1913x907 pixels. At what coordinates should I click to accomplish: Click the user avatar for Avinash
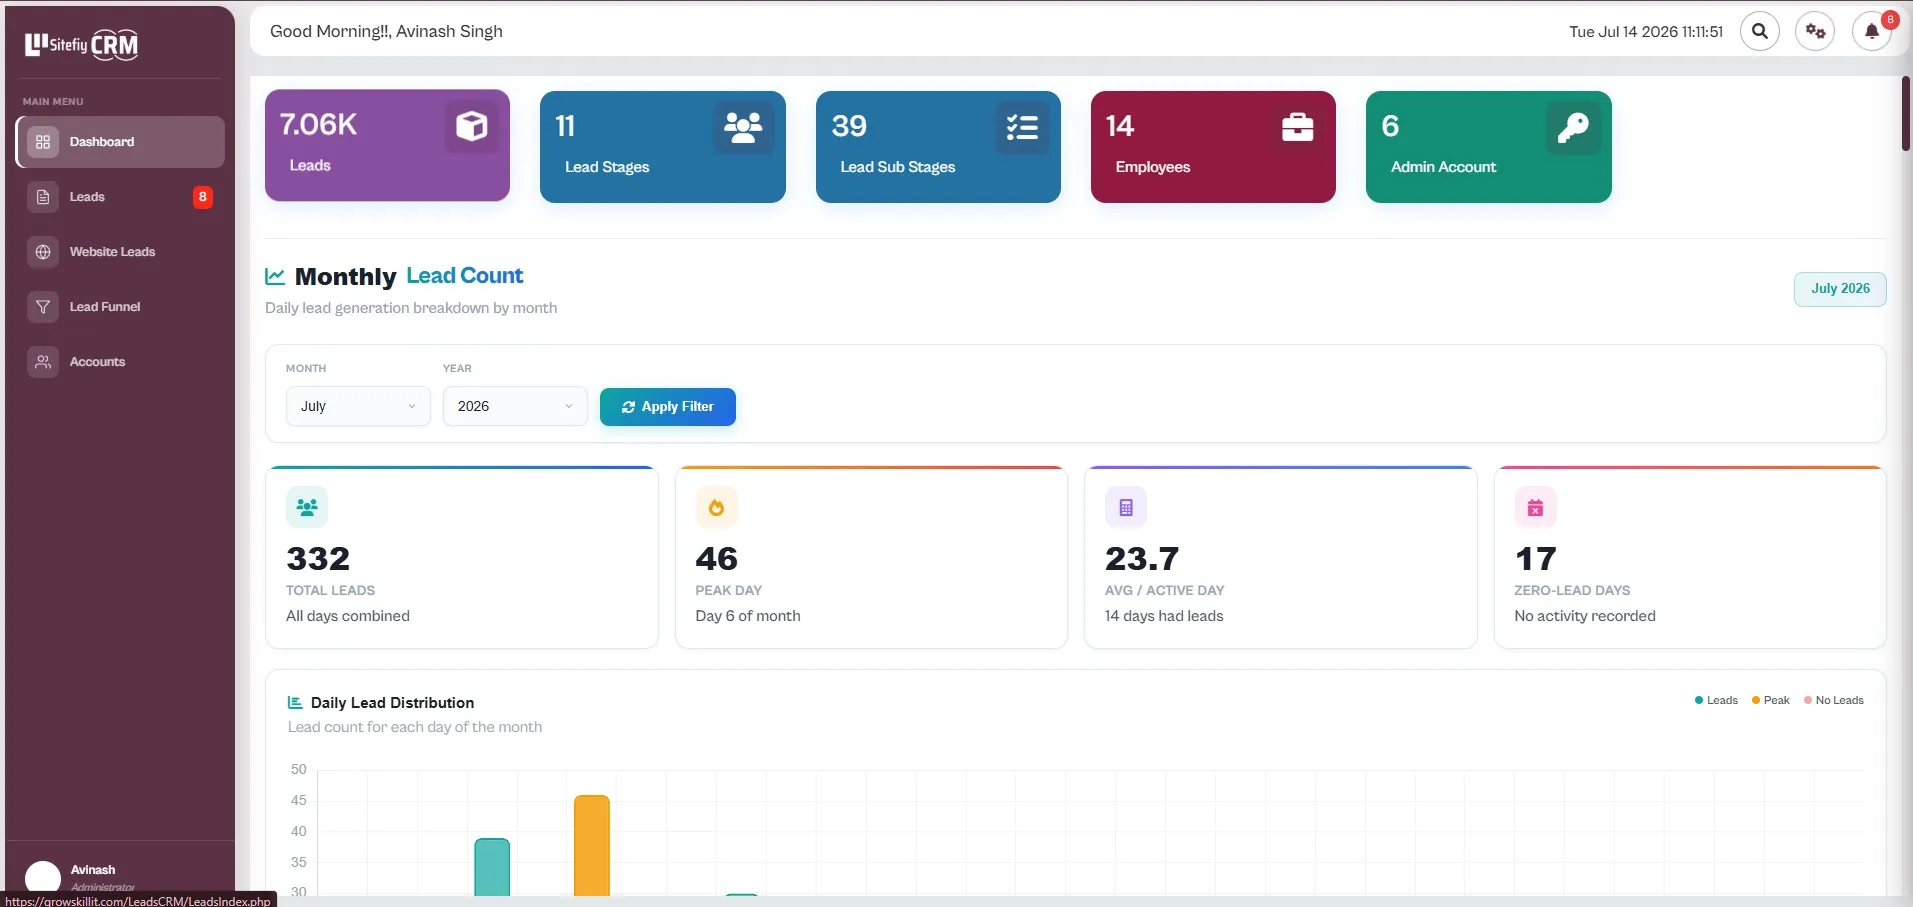[43, 877]
